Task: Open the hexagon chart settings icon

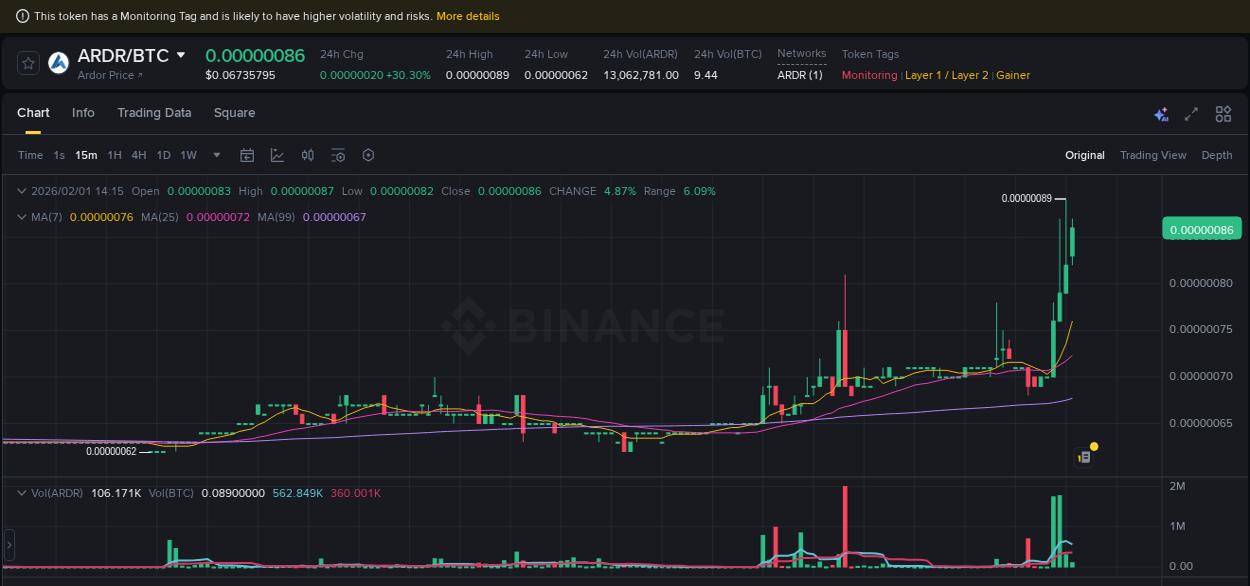Action: pyautogui.click(x=368, y=155)
